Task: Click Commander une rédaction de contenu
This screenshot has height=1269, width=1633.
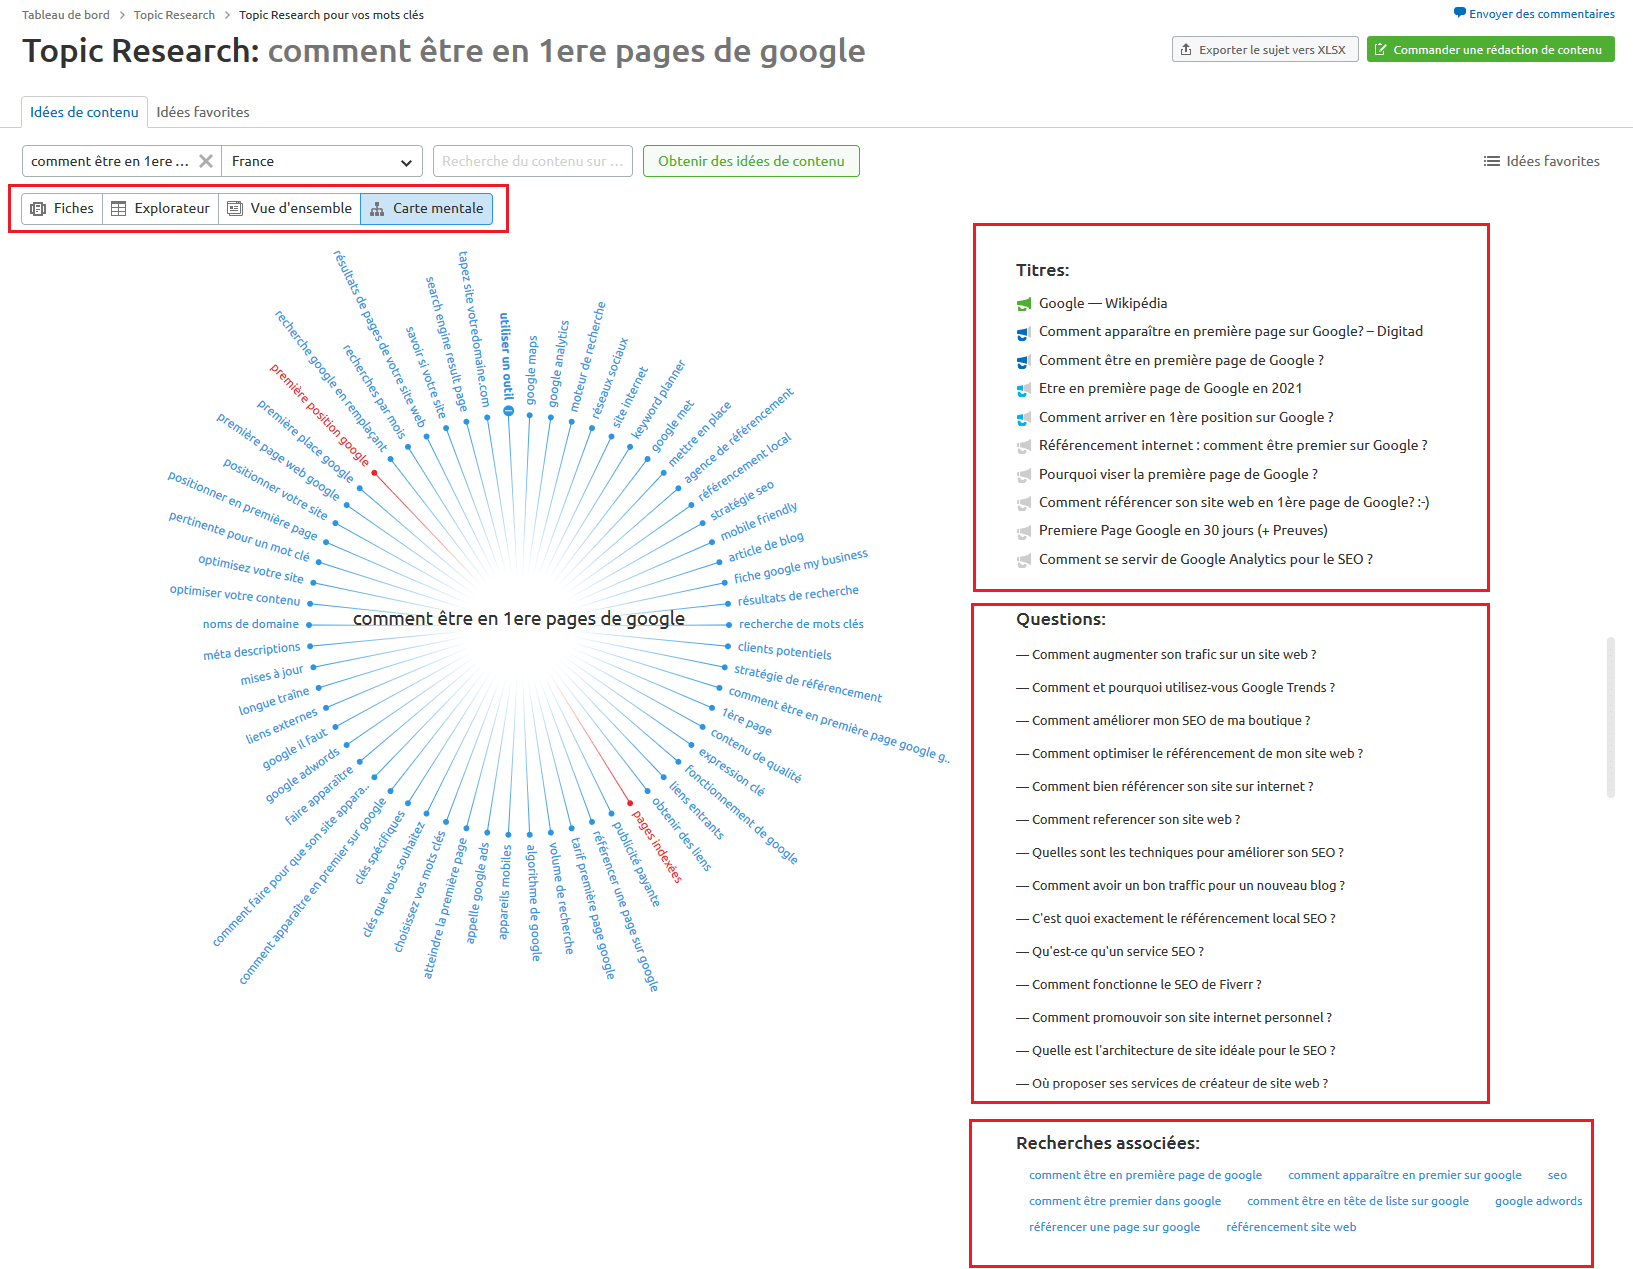Action: [x=1490, y=49]
